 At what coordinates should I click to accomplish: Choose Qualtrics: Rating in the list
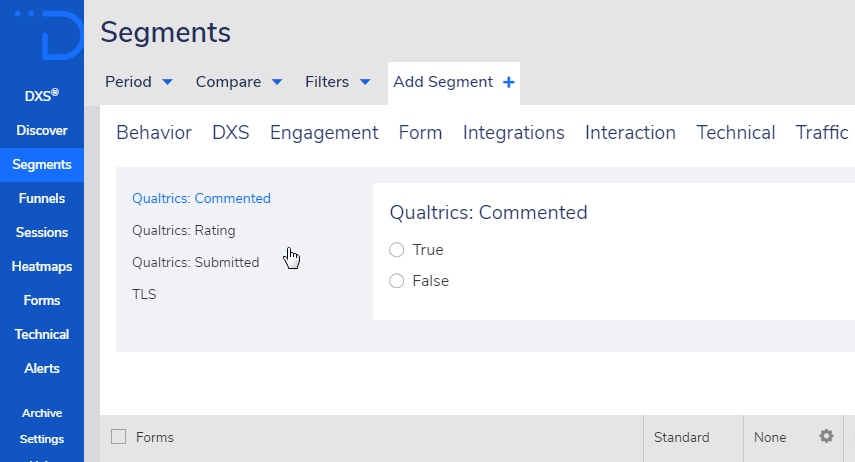[x=184, y=230]
